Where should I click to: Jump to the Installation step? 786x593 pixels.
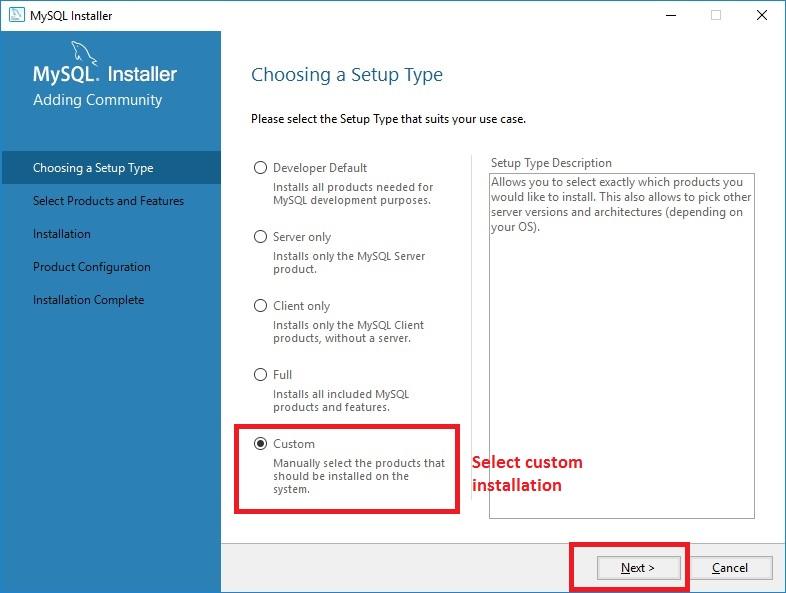pyautogui.click(x=62, y=234)
